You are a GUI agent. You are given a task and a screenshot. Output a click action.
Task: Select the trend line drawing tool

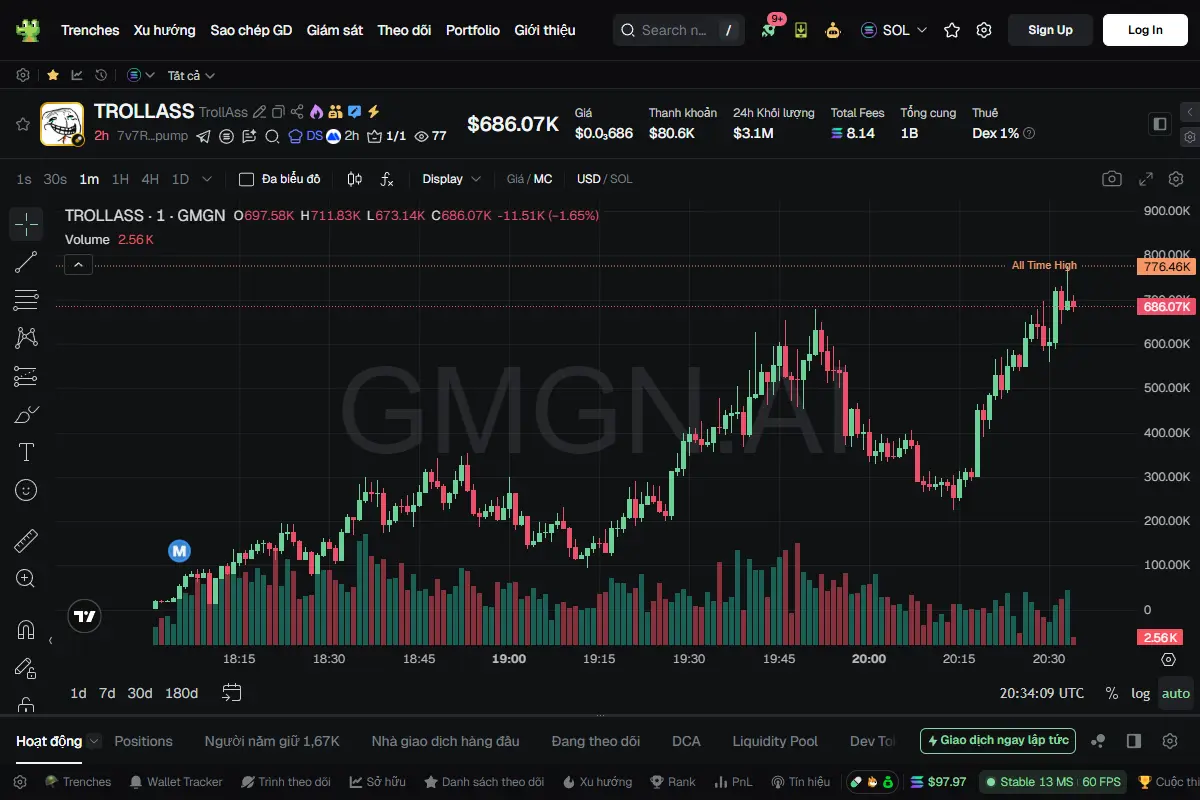click(26, 262)
